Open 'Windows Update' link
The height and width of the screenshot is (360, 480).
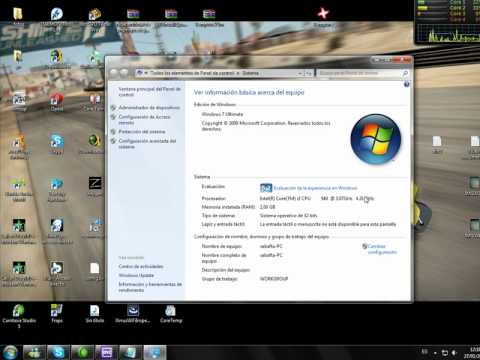tap(136, 275)
